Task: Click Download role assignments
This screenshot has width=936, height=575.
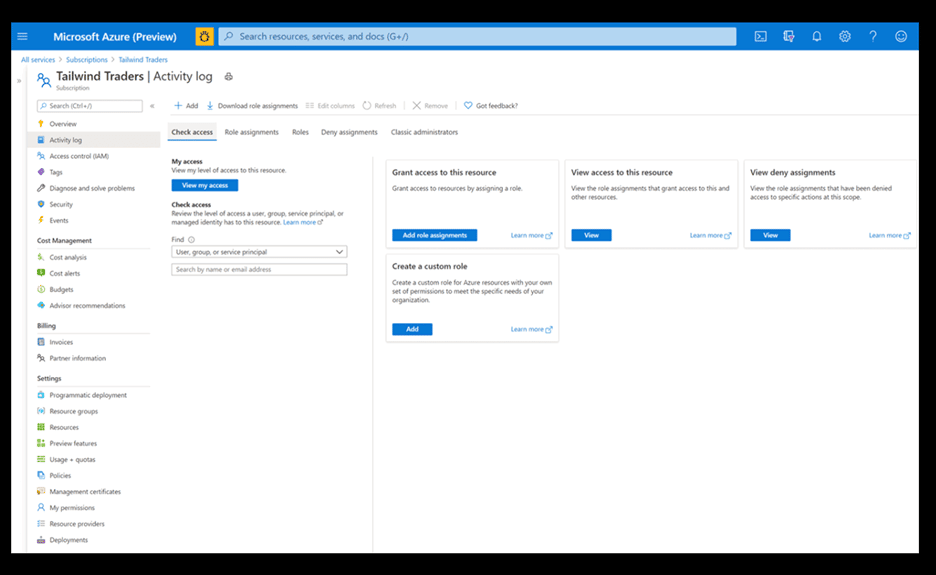Action: coord(252,106)
